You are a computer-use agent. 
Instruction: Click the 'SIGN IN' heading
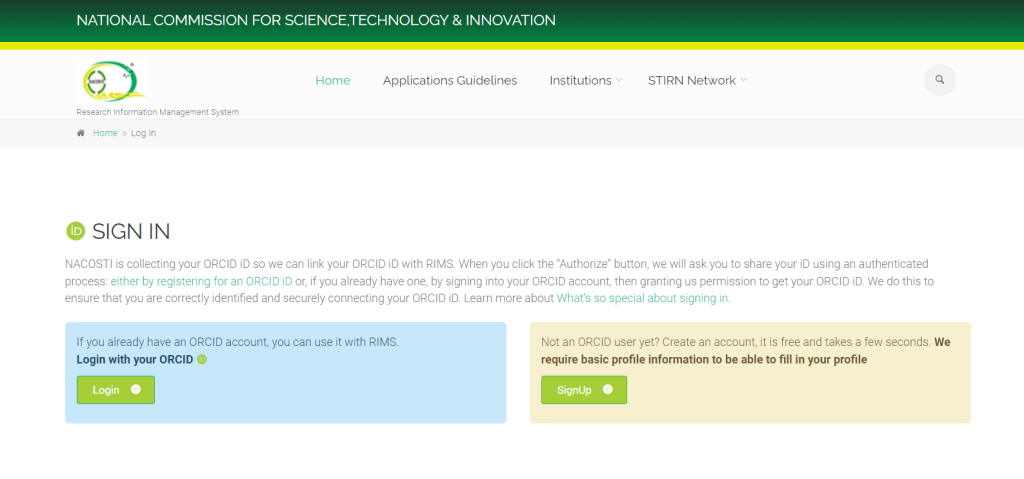tap(131, 231)
